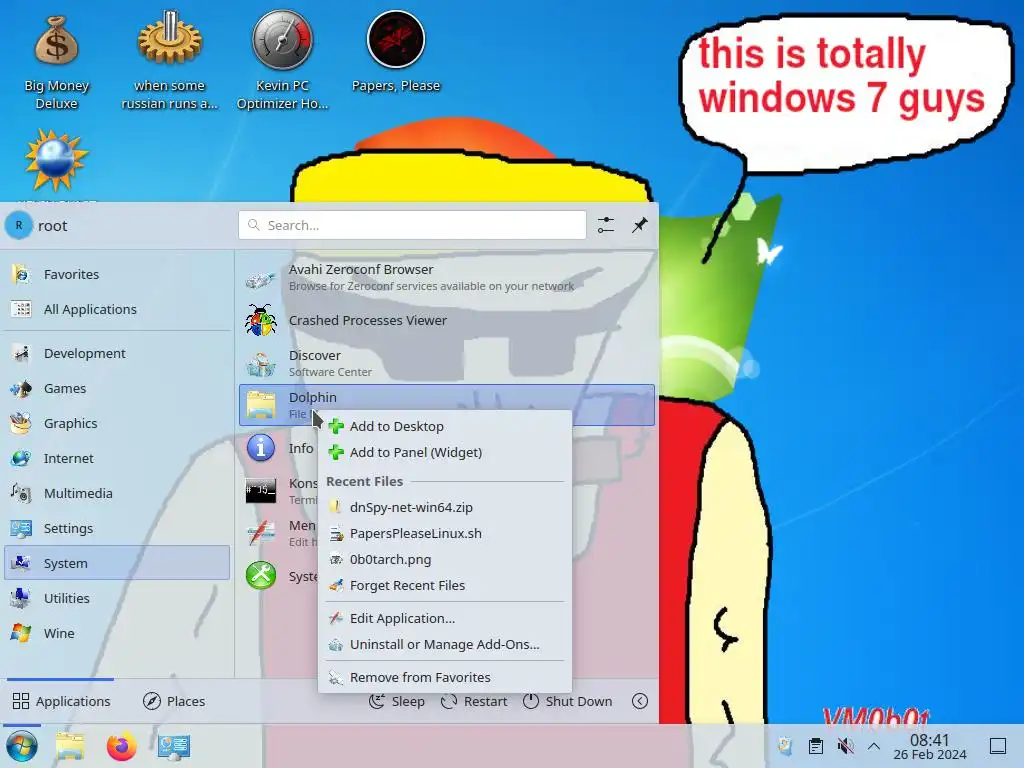Select the System category
Screen dimensions: 1024x768
point(117,563)
